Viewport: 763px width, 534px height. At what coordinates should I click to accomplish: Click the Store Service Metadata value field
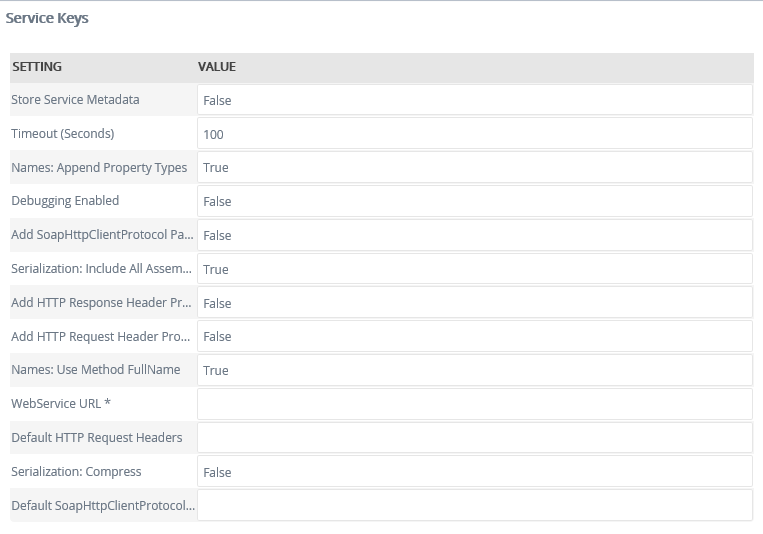474,100
